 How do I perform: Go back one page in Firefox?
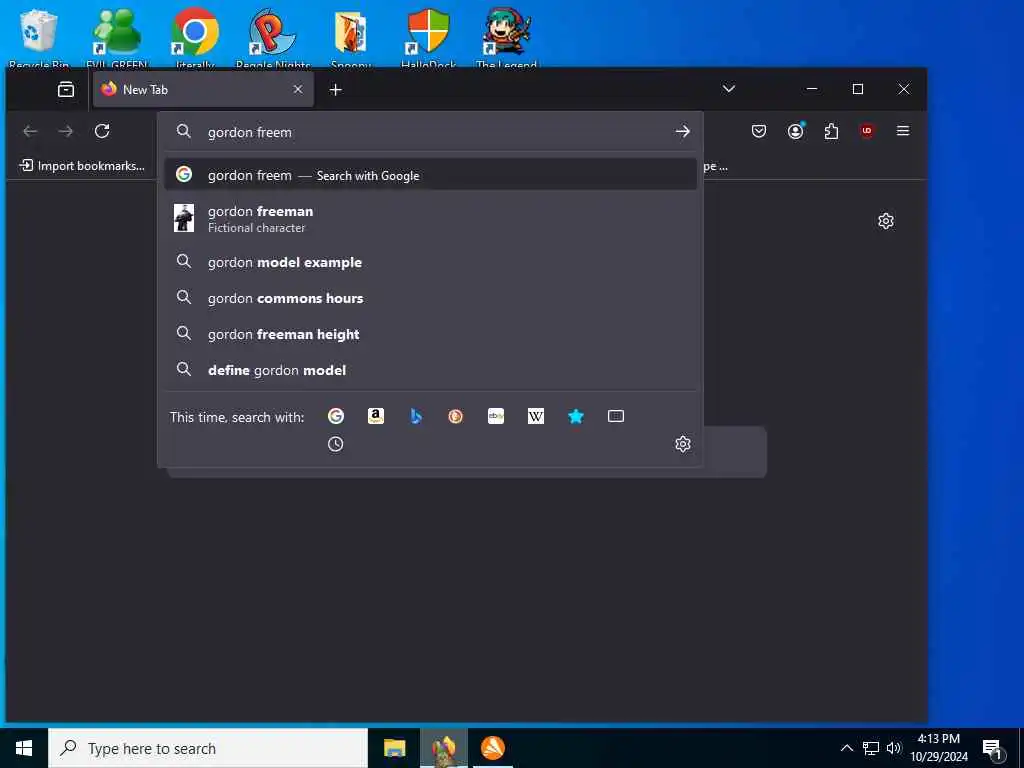30,131
